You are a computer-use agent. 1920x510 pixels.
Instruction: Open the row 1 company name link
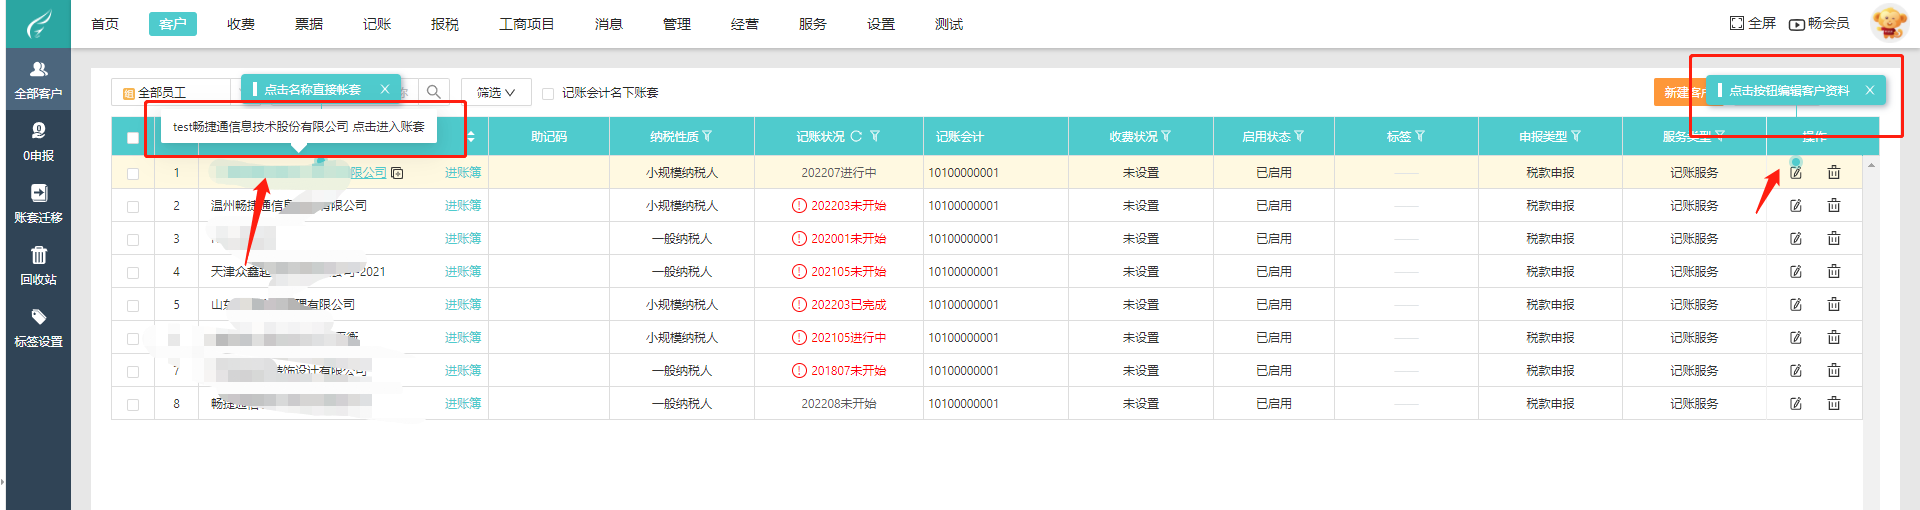click(x=298, y=173)
